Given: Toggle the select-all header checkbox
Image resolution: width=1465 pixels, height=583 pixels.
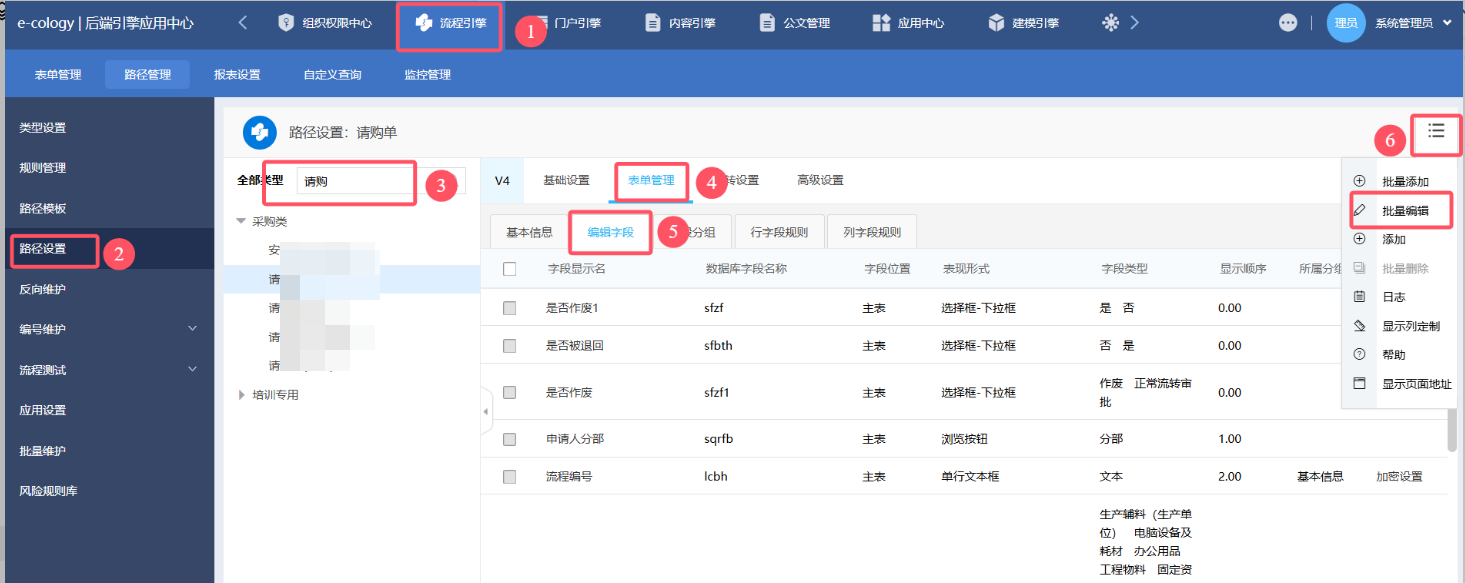Looking at the screenshot, I should coord(510,269).
